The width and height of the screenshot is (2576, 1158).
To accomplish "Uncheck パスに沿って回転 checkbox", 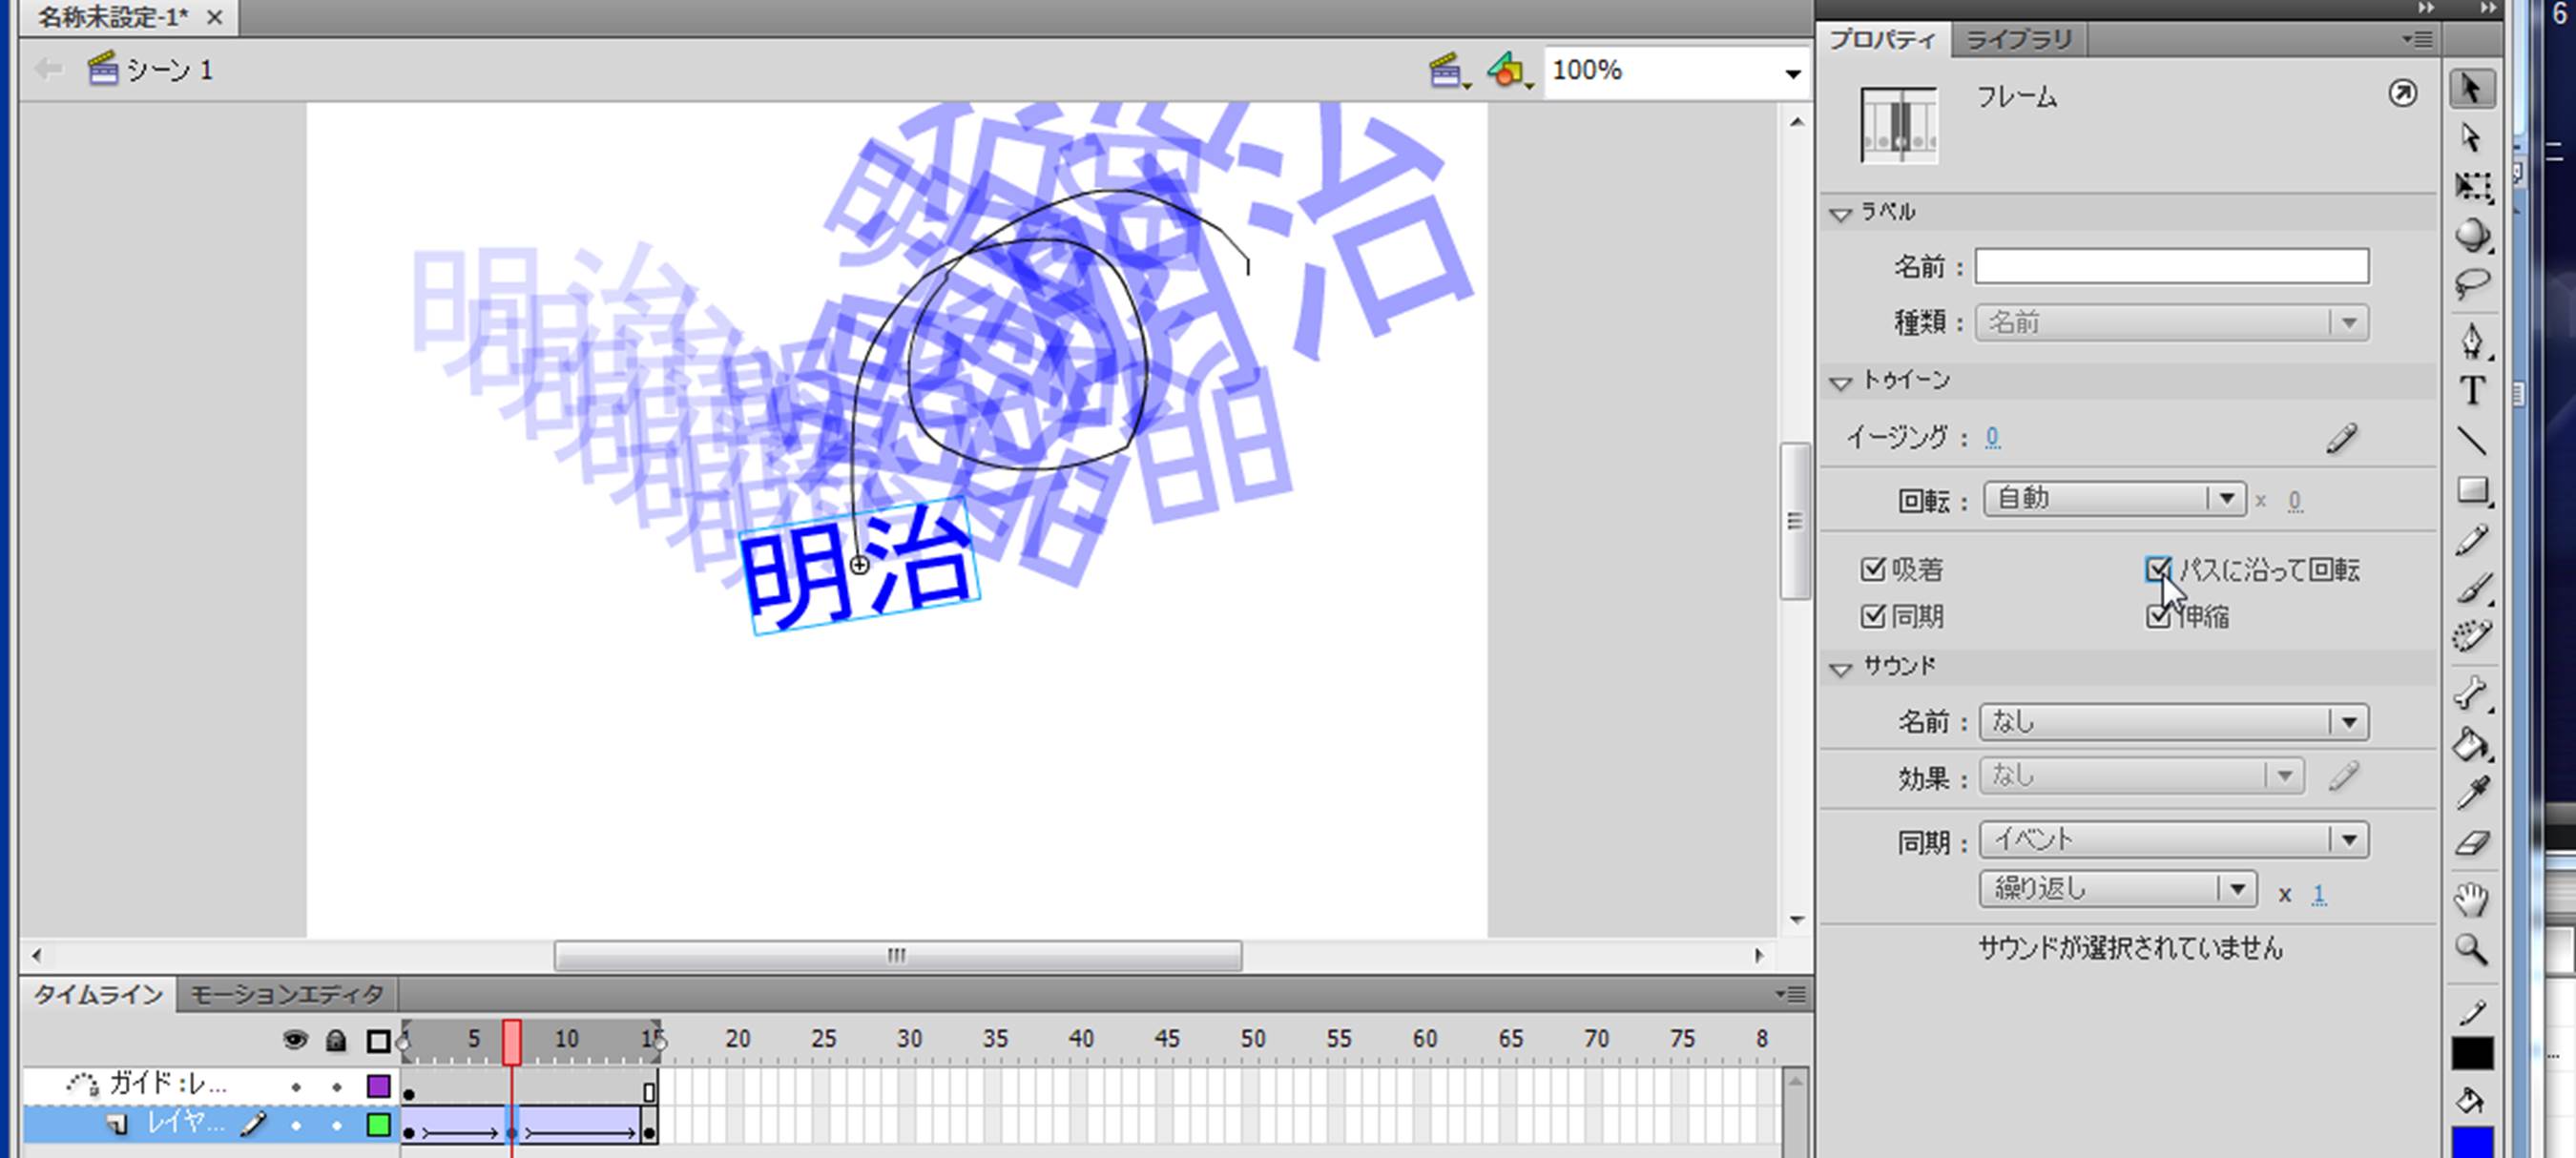I will tap(2158, 570).
